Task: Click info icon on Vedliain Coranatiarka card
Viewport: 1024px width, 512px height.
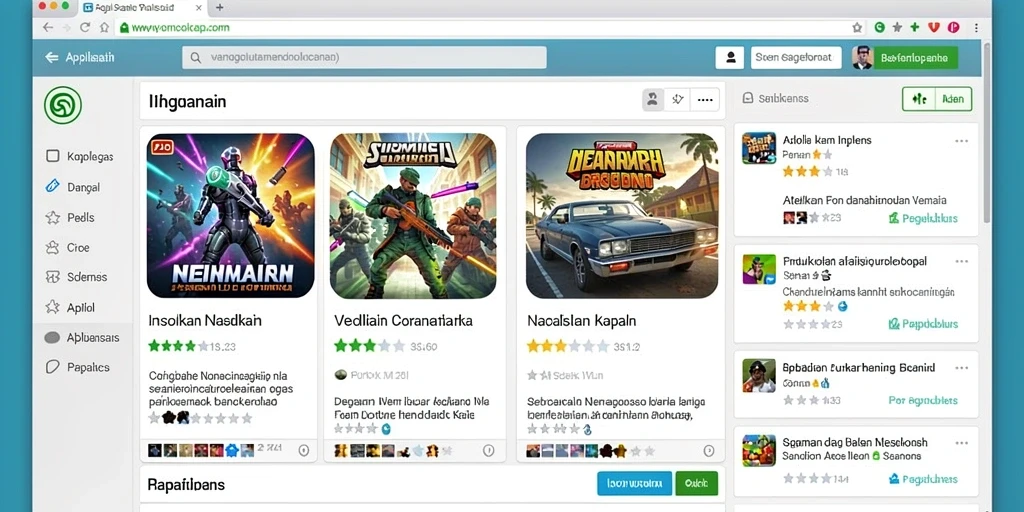Action: point(488,451)
